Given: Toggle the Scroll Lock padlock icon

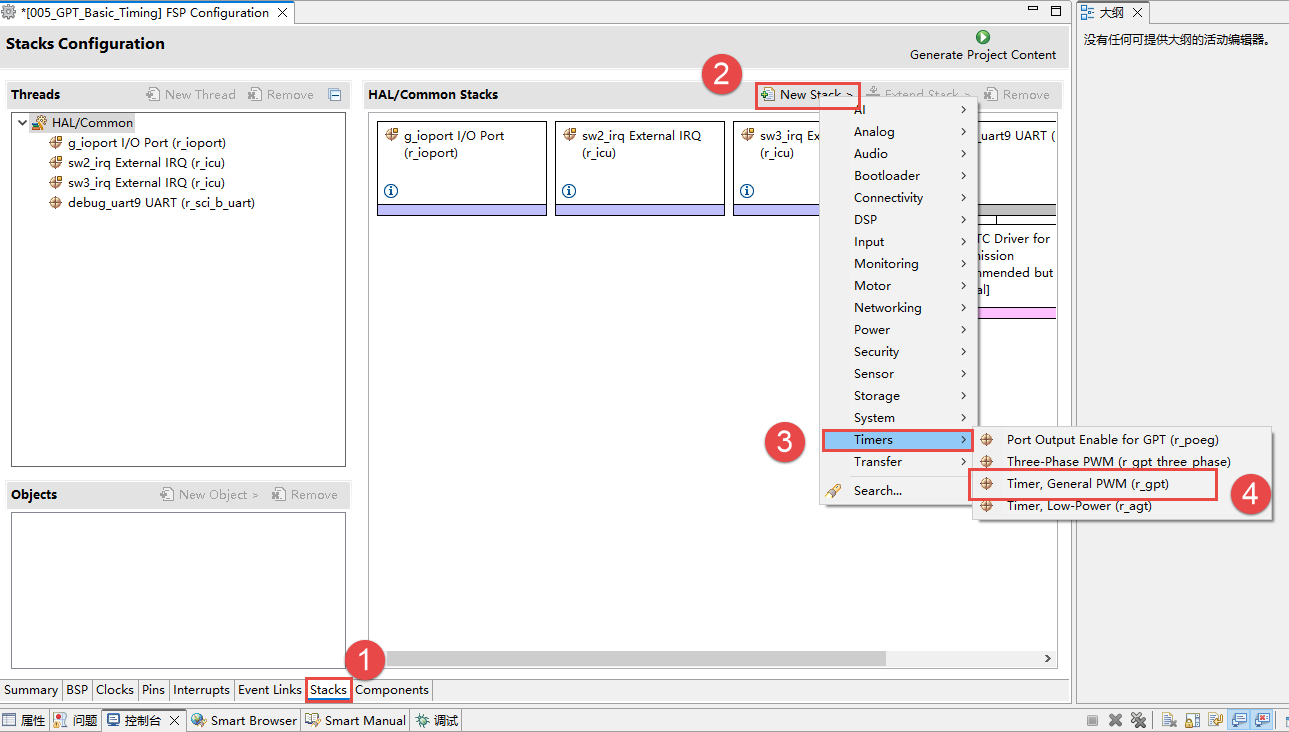Looking at the screenshot, I should 1192,720.
